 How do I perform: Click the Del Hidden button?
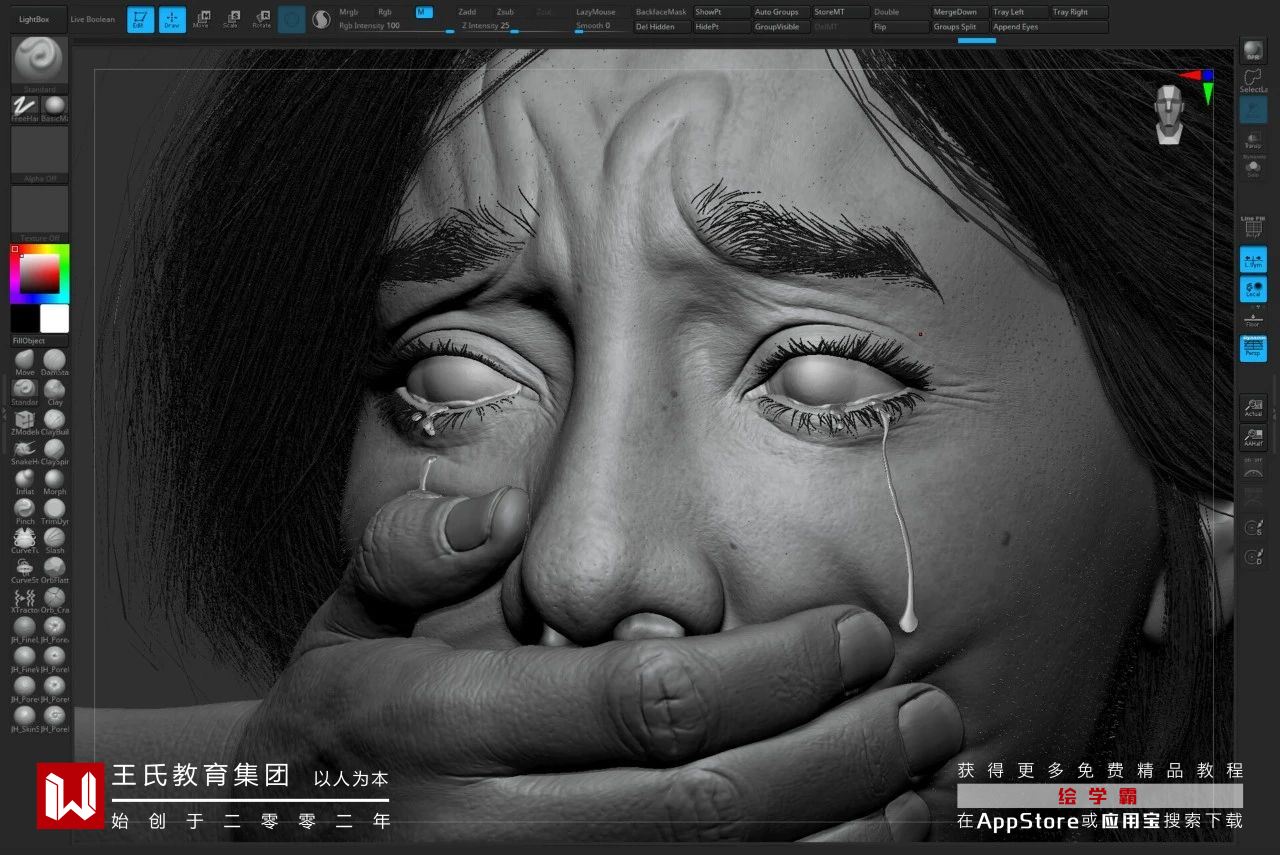pyautogui.click(x=661, y=27)
